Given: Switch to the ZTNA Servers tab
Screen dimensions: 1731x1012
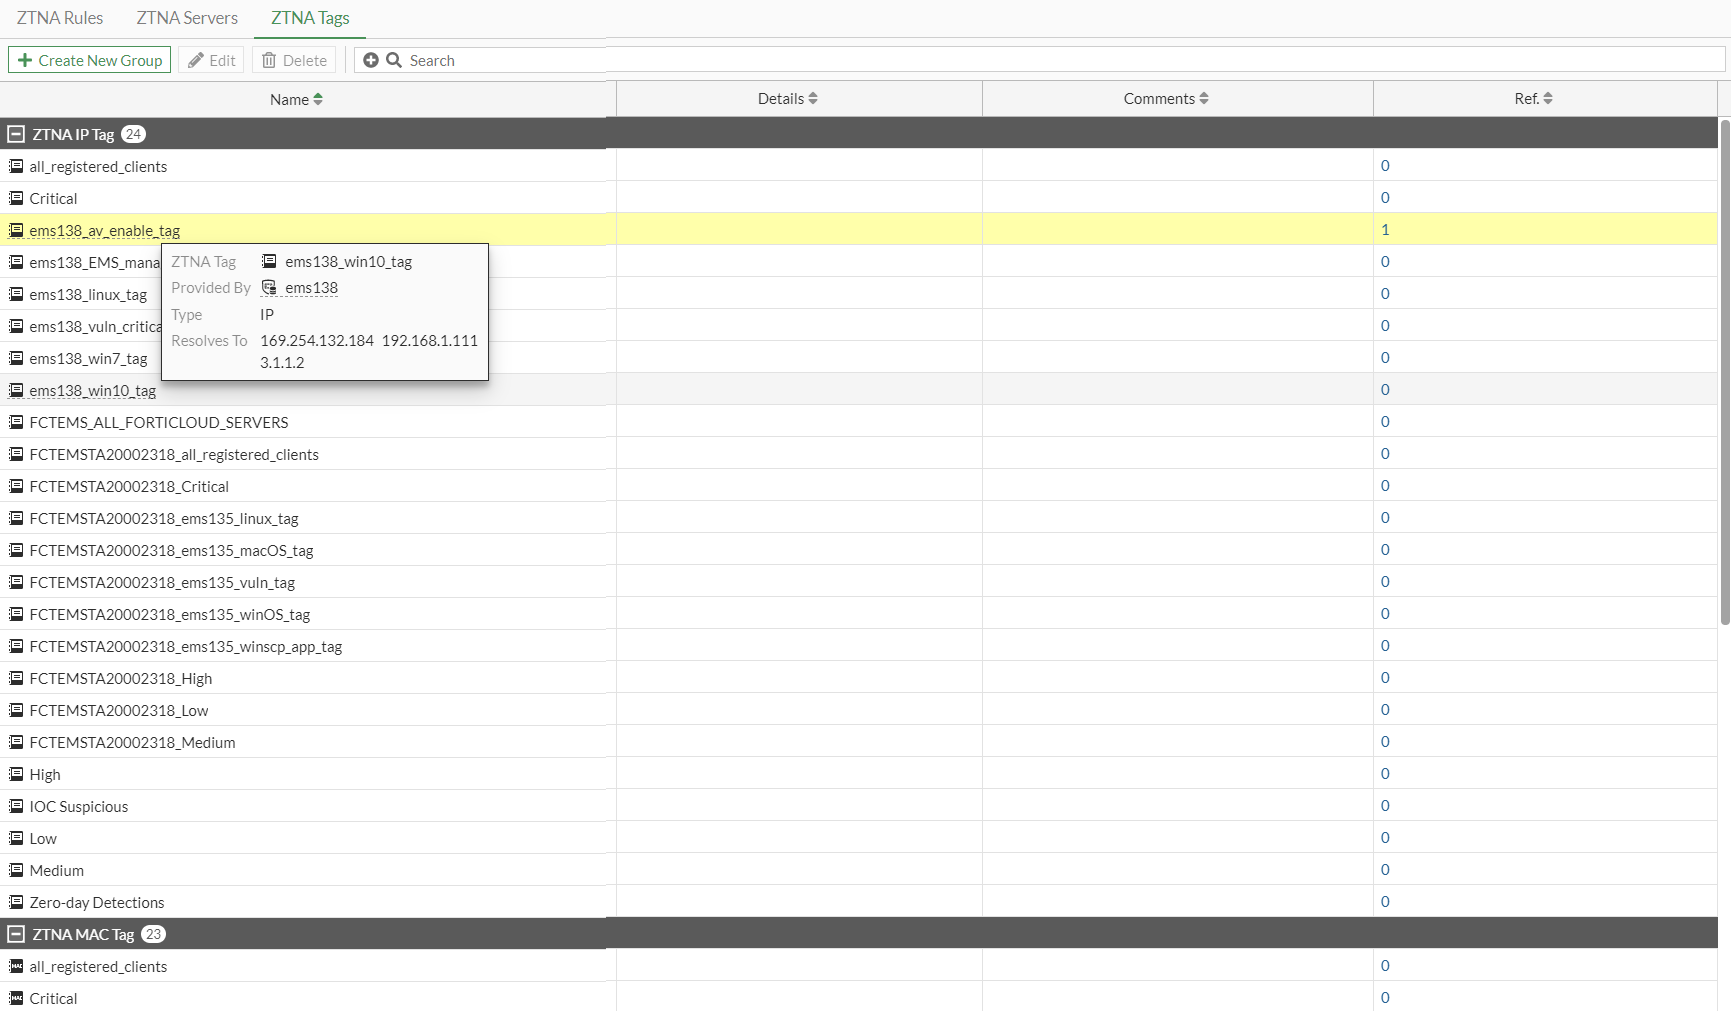Looking at the screenshot, I should point(186,17).
